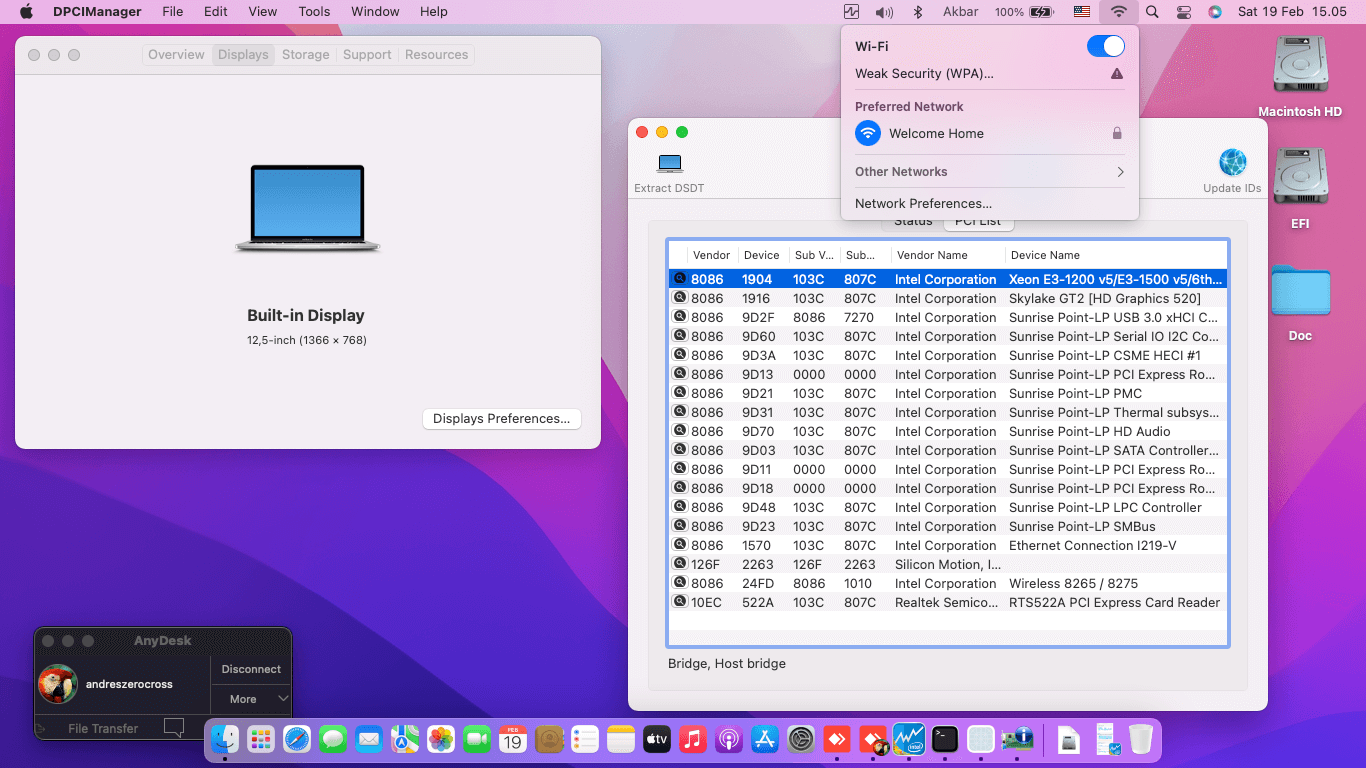Image resolution: width=1366 pixels, height=768 pixels.
Task: Launch Safari from the dock
Action: 297,739
